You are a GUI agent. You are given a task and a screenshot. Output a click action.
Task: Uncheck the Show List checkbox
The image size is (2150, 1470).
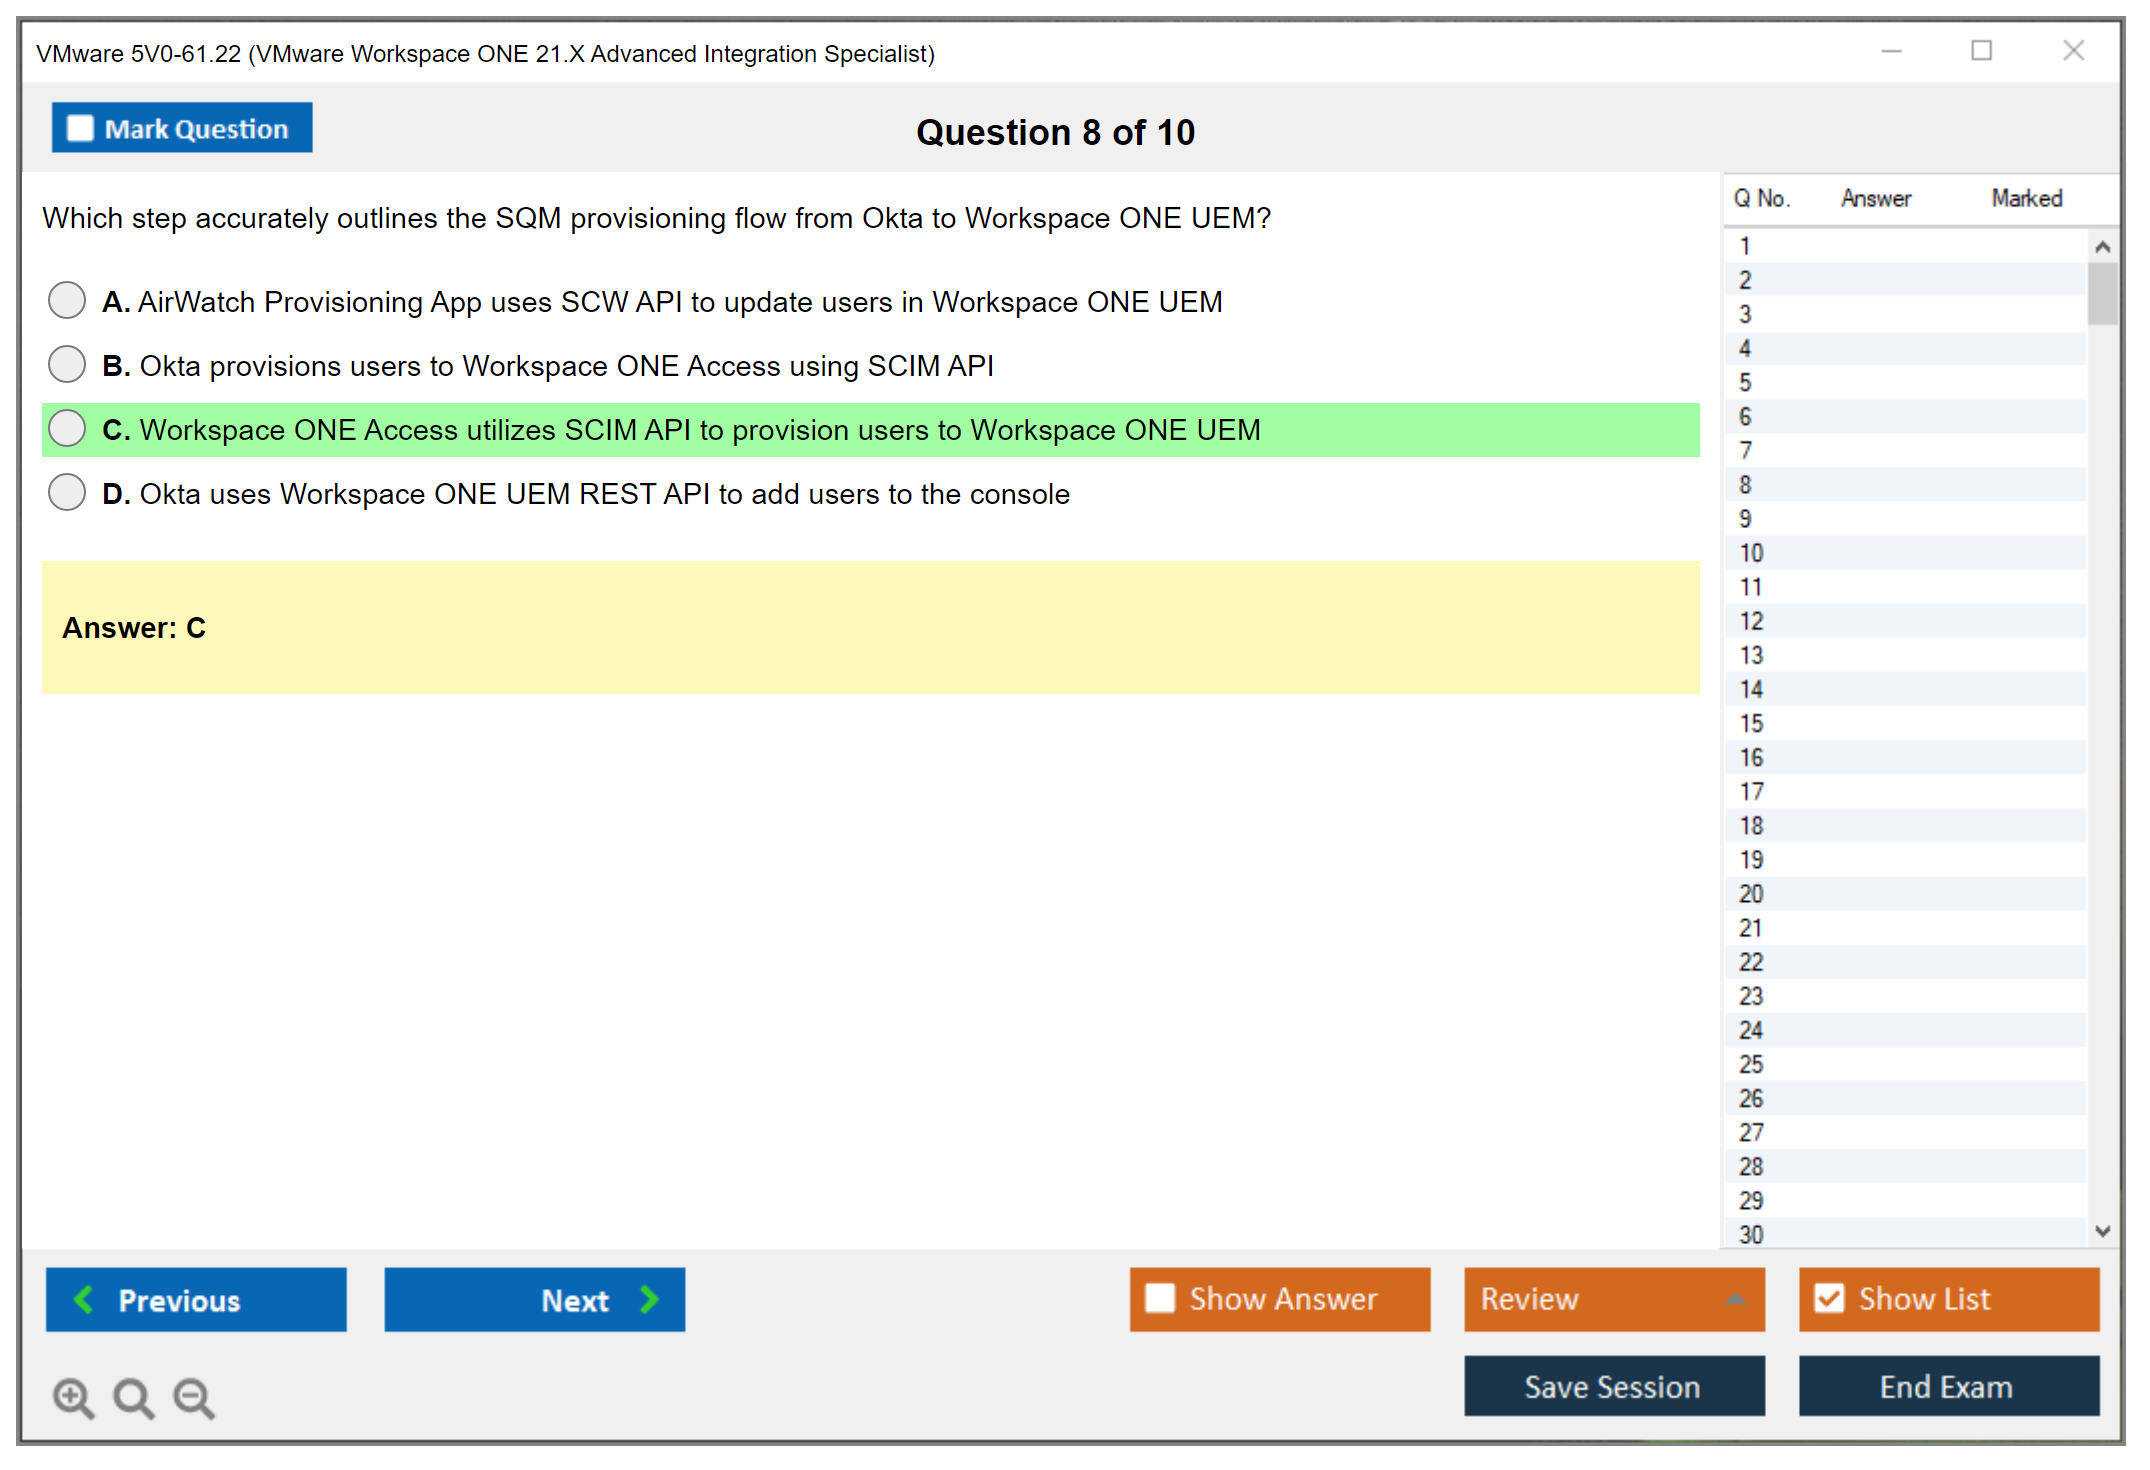pos(1829,1298)
